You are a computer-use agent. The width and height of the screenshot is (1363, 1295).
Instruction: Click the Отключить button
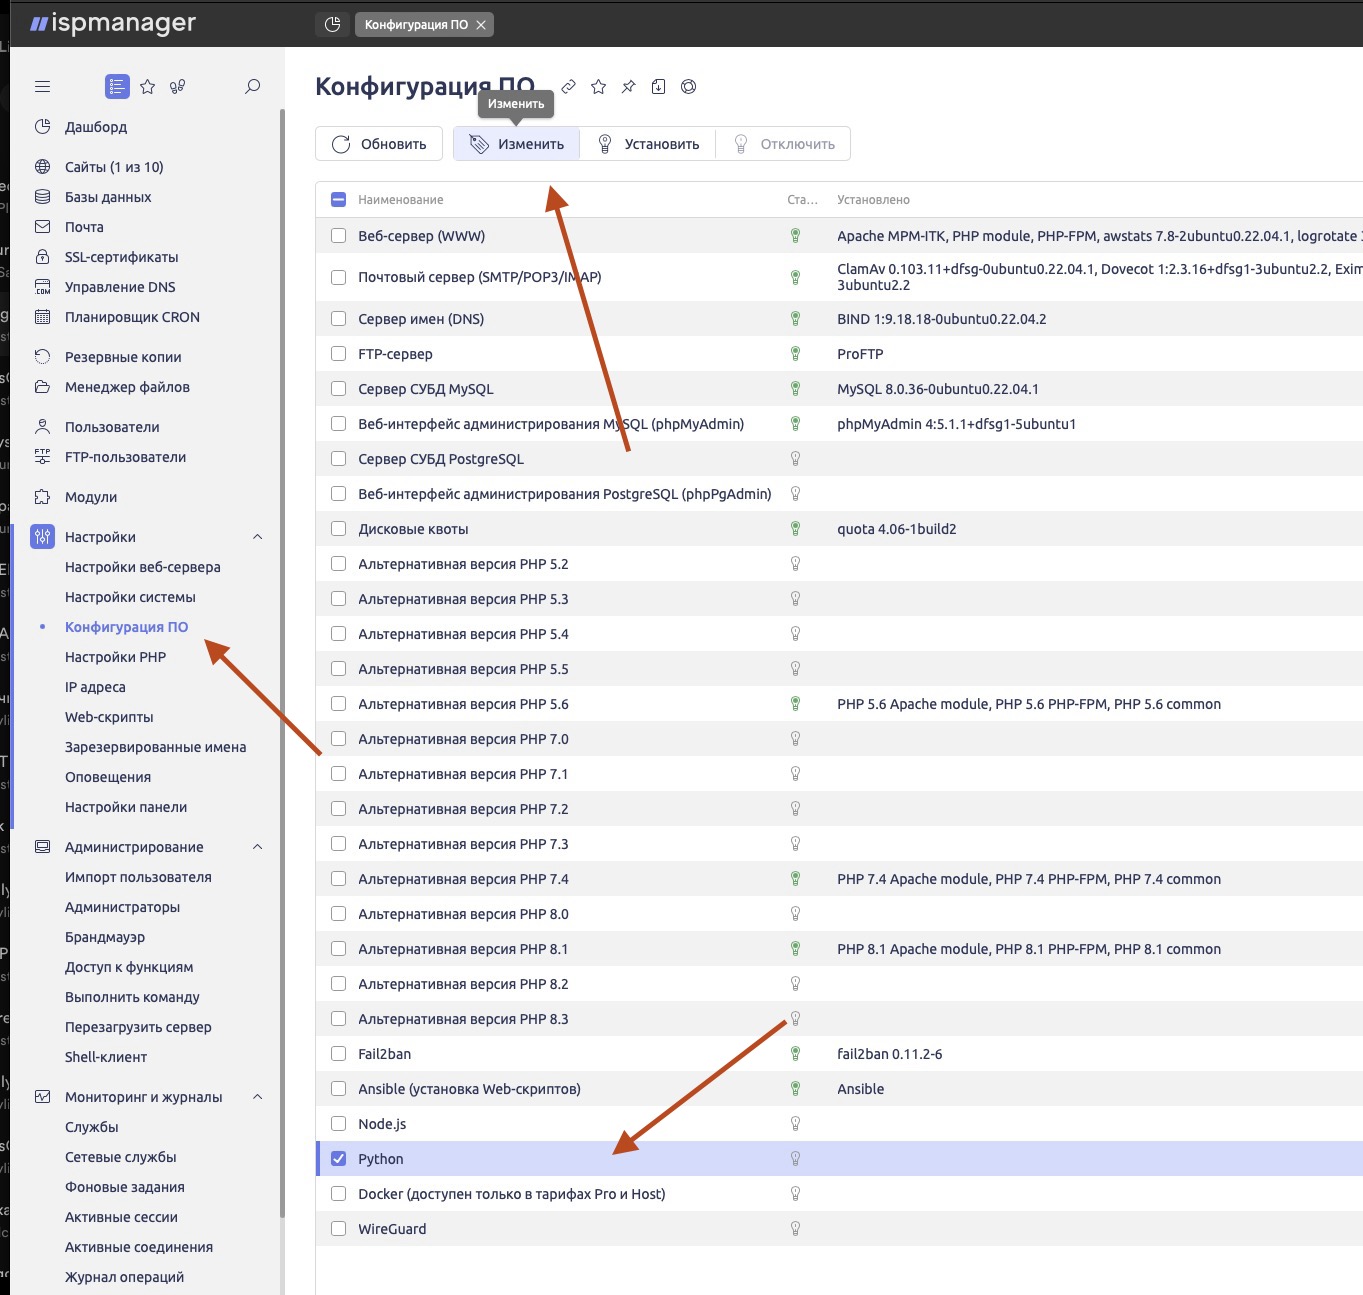783,144
